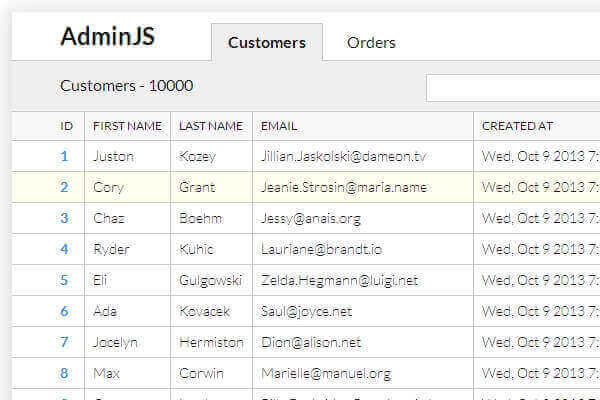This screenshot has width=600, height=400.
Task: Click created-at date in Max row
Action: (541, 373)
